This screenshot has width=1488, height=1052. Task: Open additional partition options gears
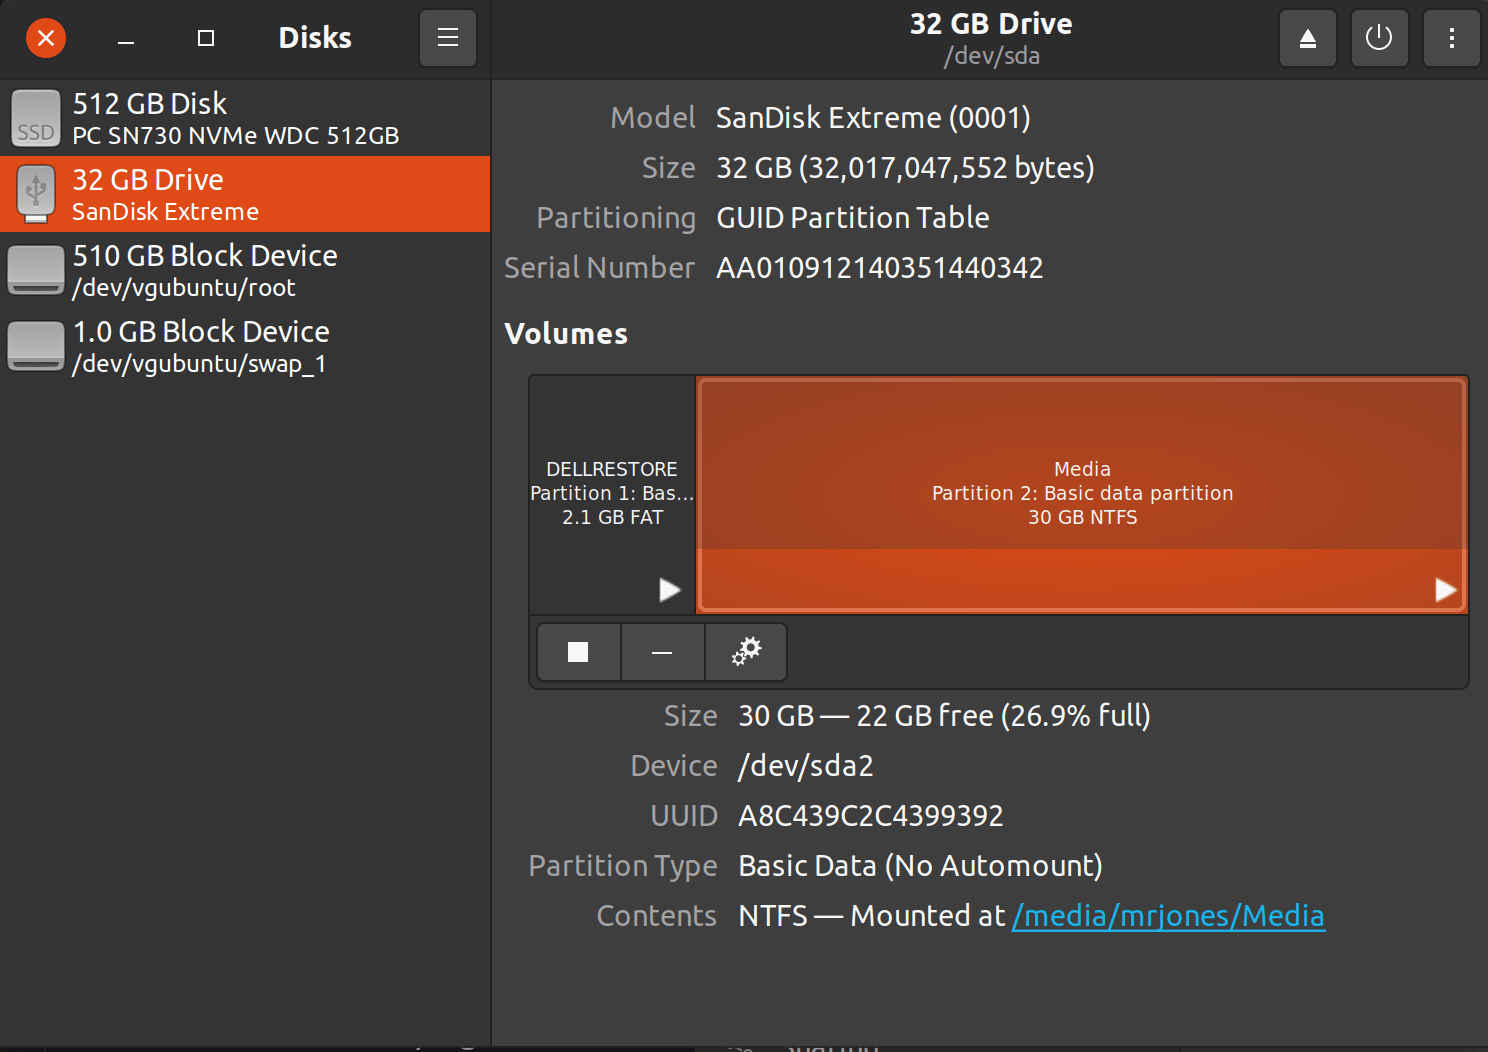pyautogui.click(x=746, y=652)
